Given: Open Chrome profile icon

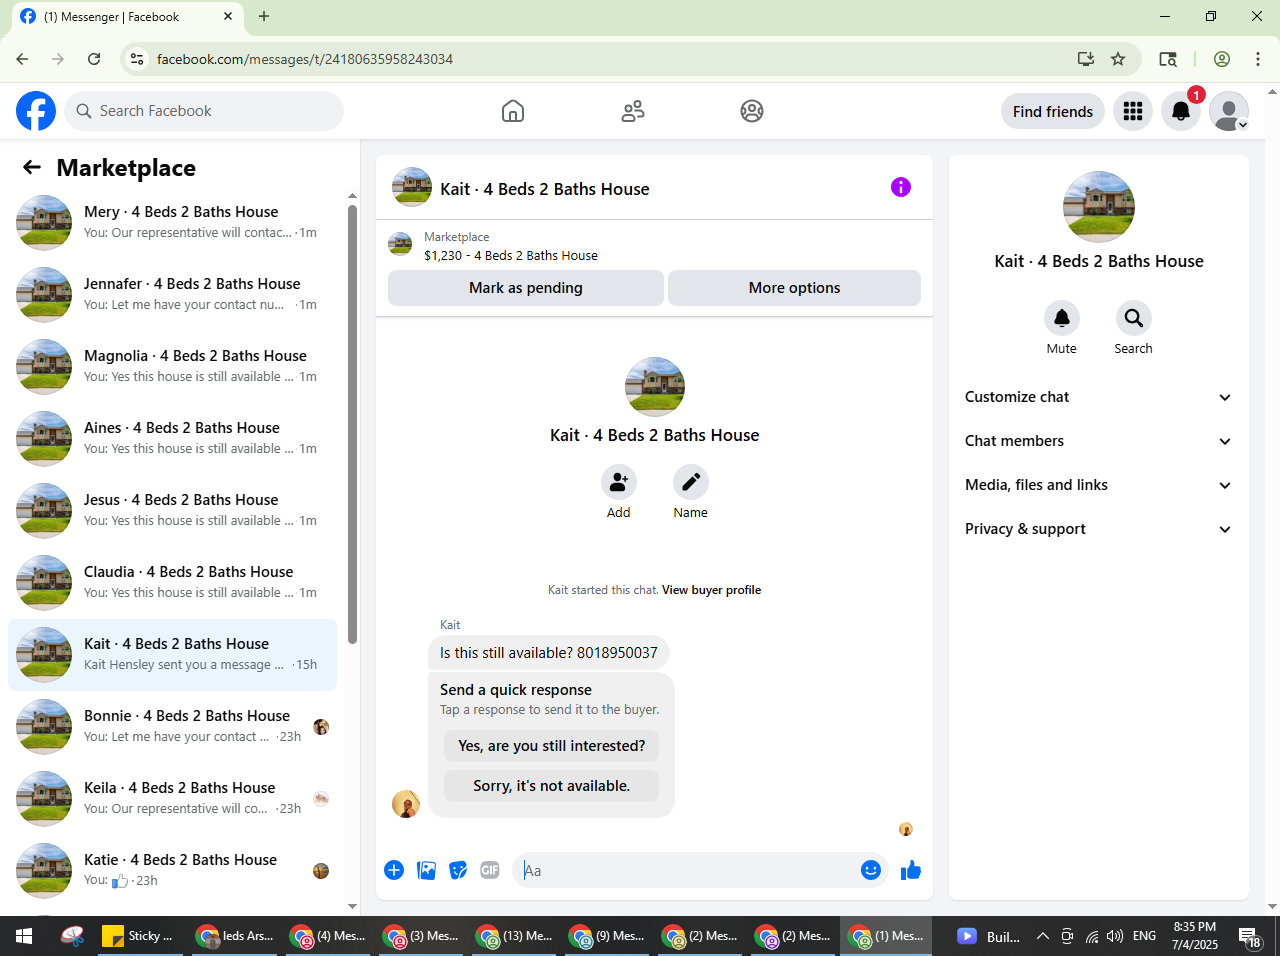Looking at the screenshot, I should pos(1222,59).
